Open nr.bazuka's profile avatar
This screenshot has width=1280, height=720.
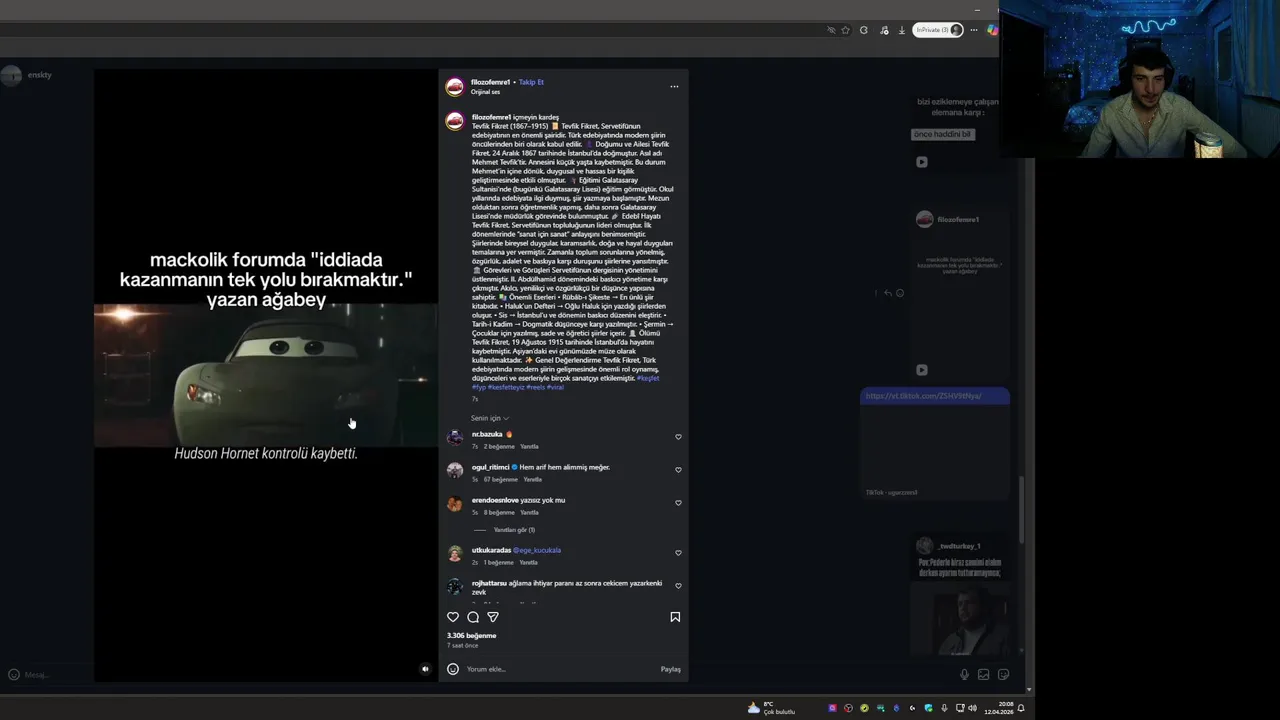coord(455,438)
